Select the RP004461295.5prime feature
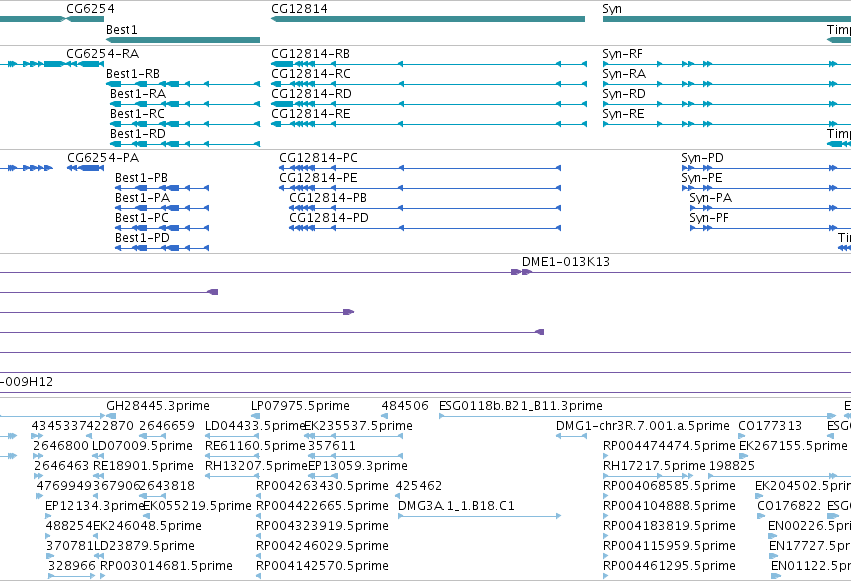 coord(669,566)
